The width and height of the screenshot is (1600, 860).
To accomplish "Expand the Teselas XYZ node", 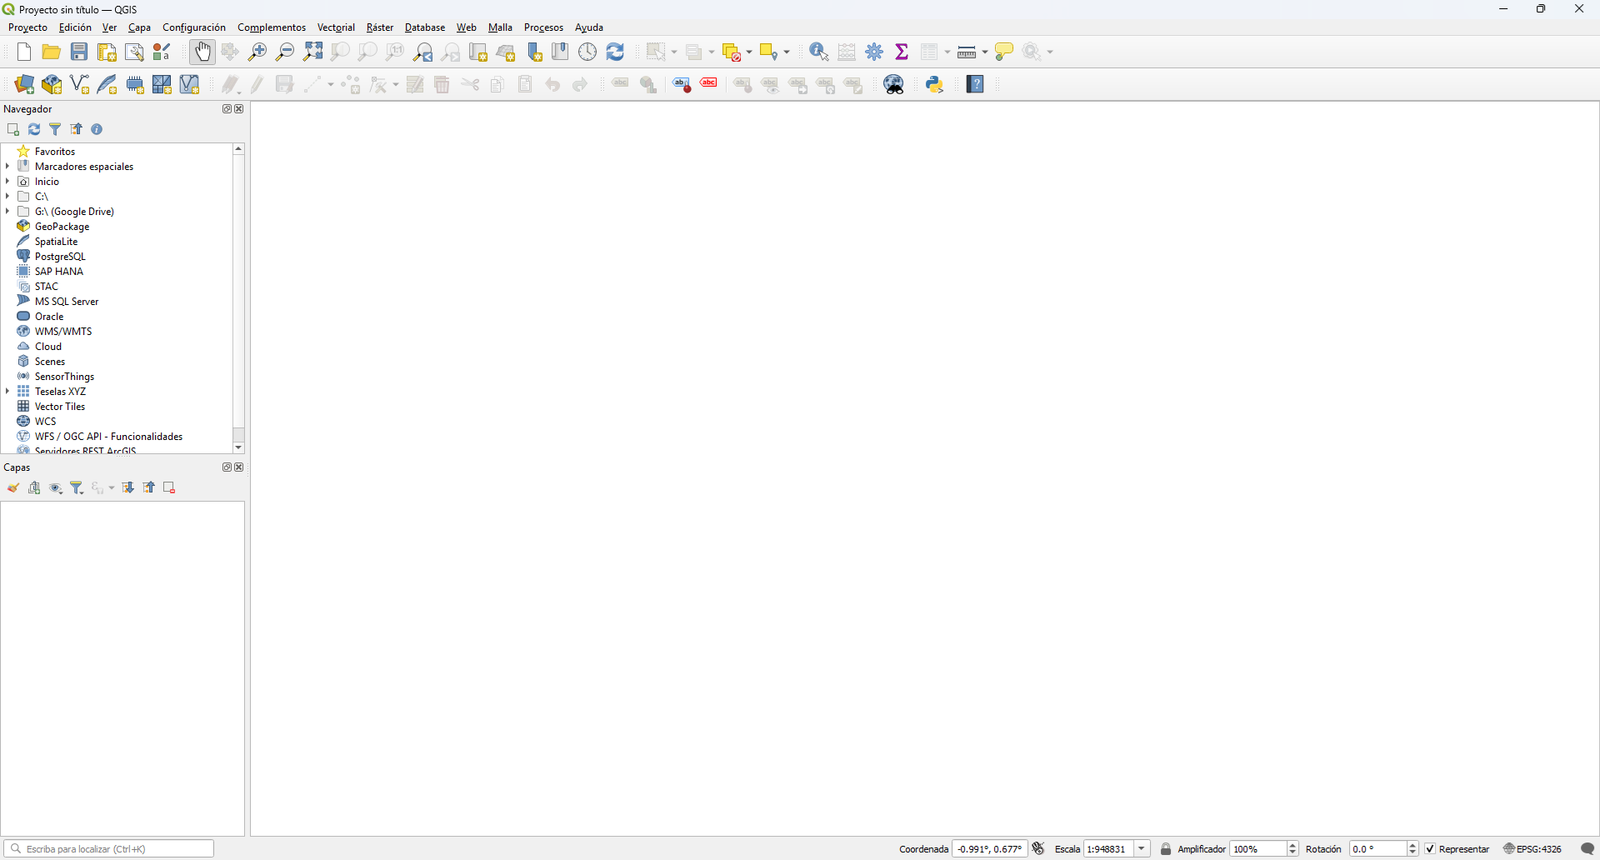I will [x=8, y=391].
